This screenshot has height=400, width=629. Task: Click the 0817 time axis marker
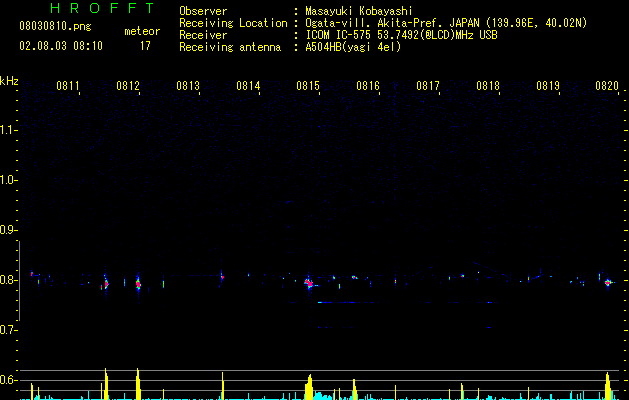point(428,86)
